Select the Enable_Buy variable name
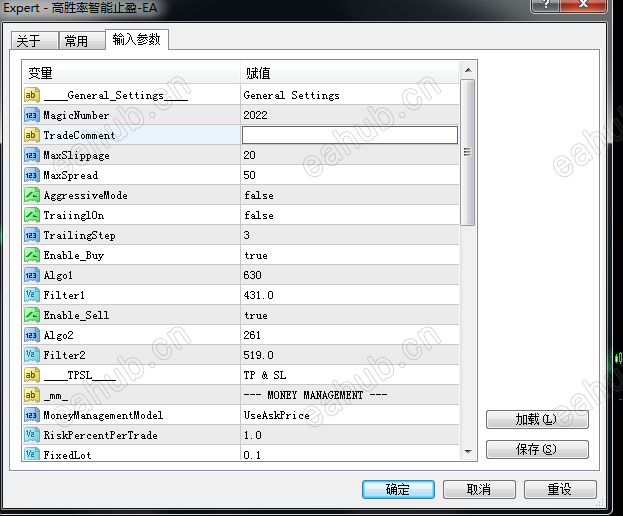 coord(74,255)
